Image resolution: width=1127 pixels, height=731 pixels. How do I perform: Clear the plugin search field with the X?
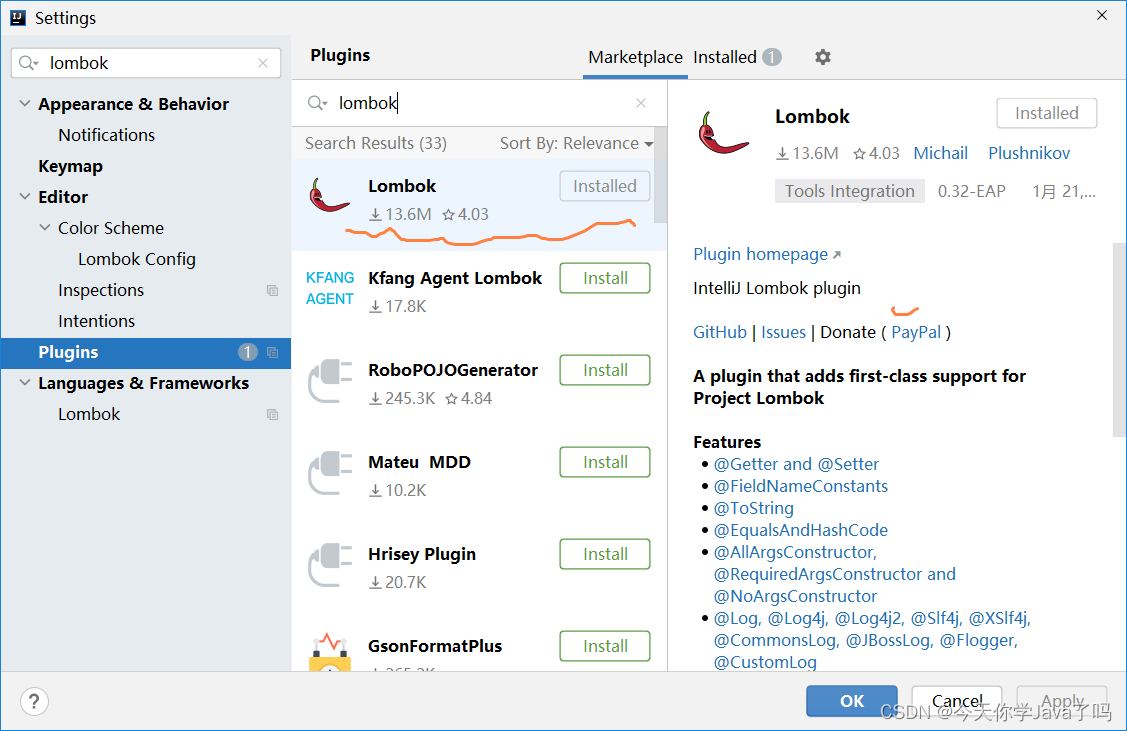[641, 104]
